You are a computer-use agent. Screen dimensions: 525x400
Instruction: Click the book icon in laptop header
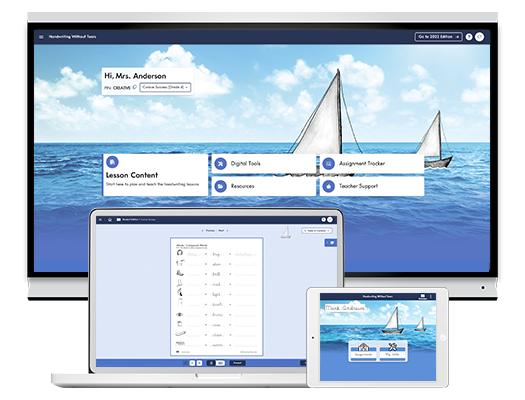point(119,220)
